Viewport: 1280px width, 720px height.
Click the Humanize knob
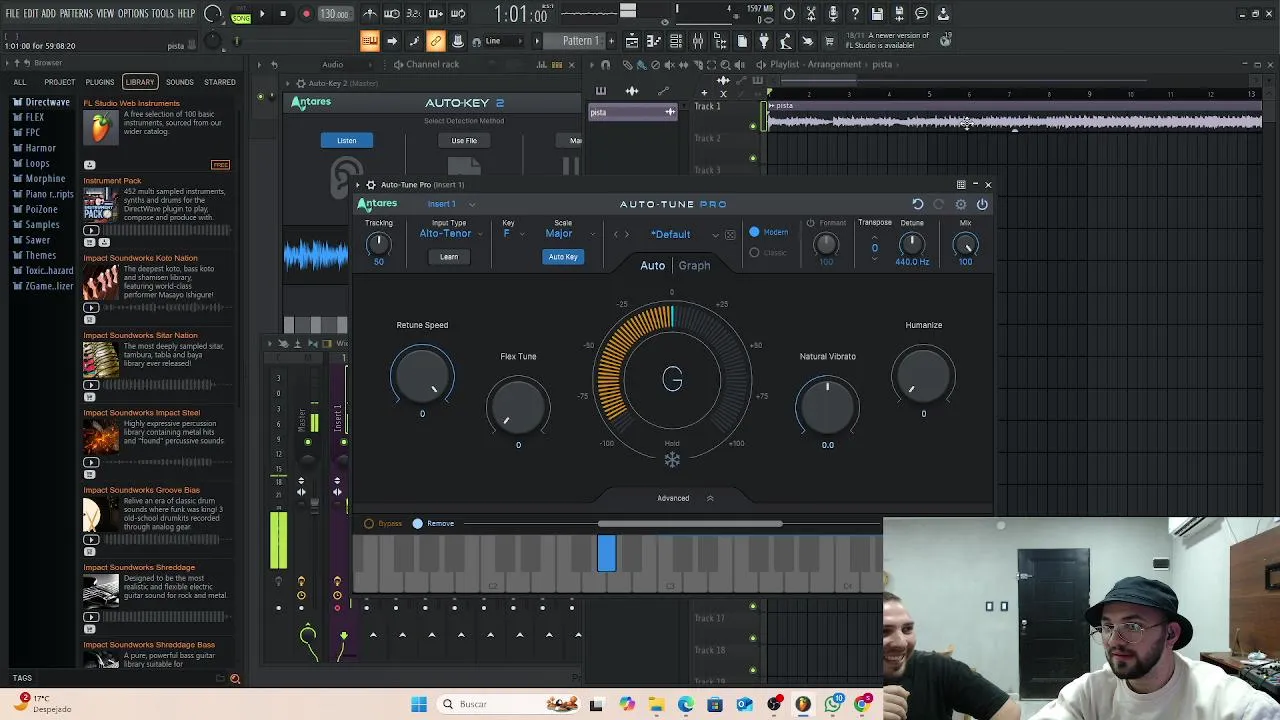[923, 376]
